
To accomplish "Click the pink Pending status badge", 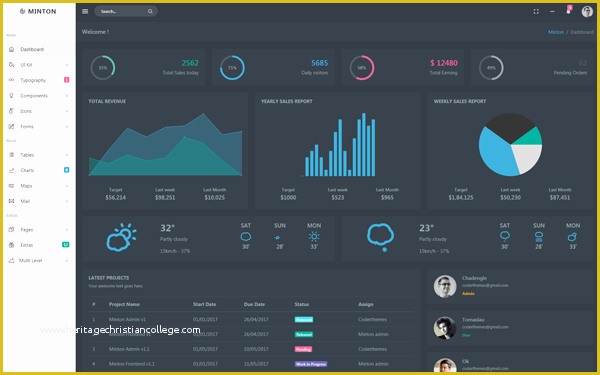I will pyautogui.click(x=303, y=349).
